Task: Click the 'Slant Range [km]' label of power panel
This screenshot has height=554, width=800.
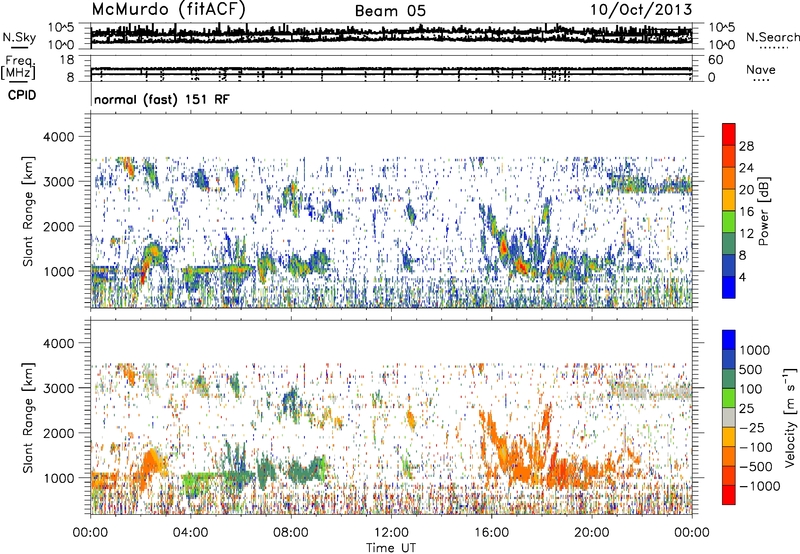Action: tap(28, 211)
